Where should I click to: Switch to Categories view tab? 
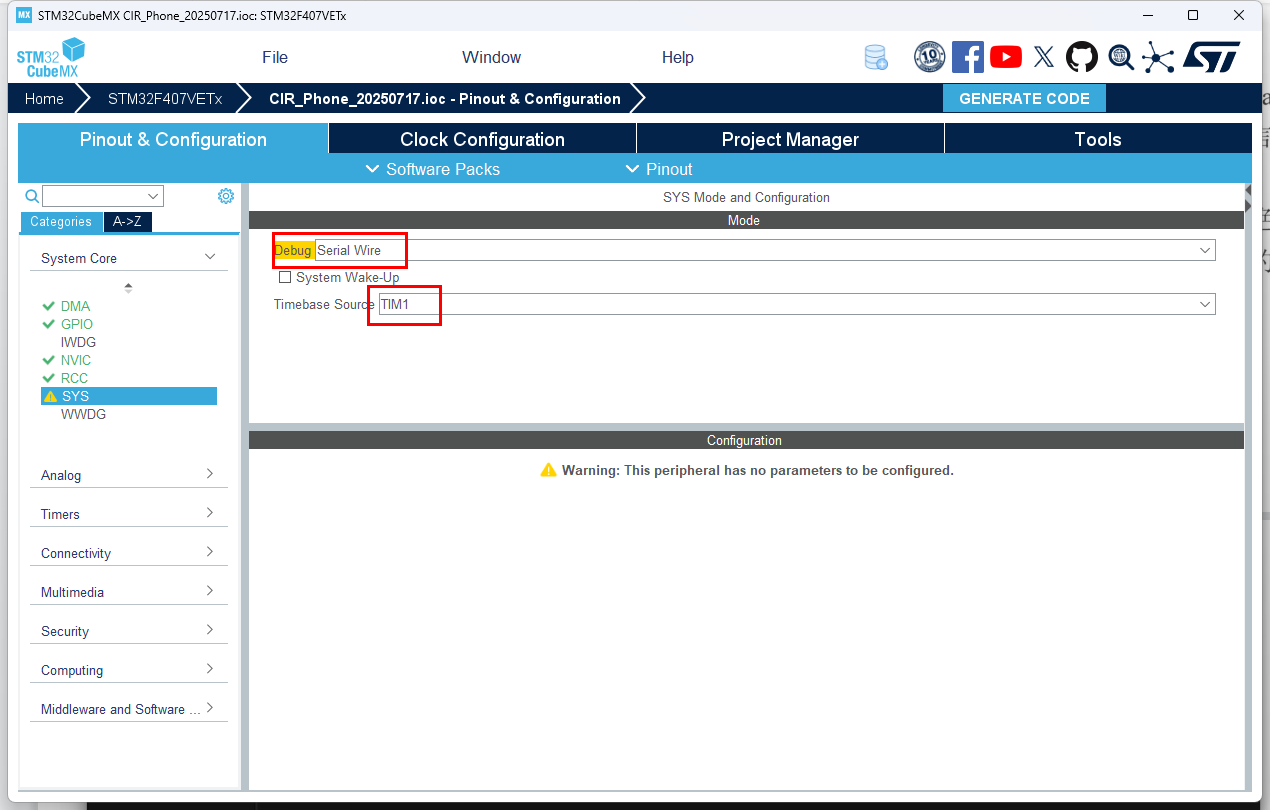(x=60, y=222)
